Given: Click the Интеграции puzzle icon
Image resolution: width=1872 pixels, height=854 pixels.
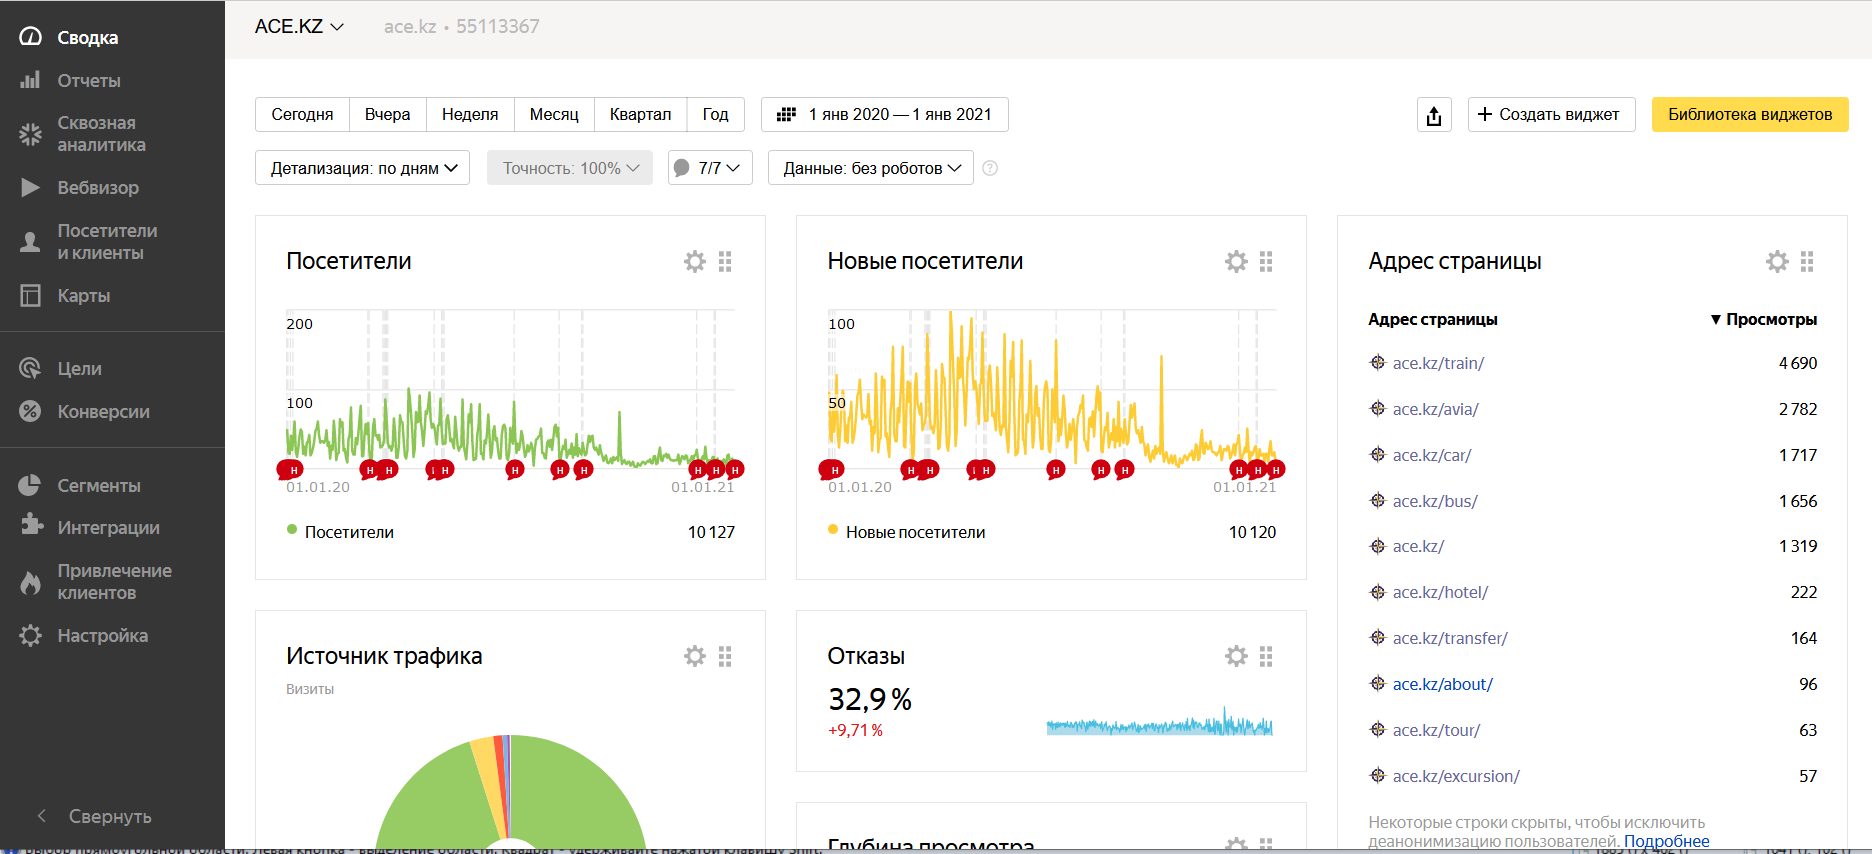Looking at the screenshot, I should [x=31, y=524].
